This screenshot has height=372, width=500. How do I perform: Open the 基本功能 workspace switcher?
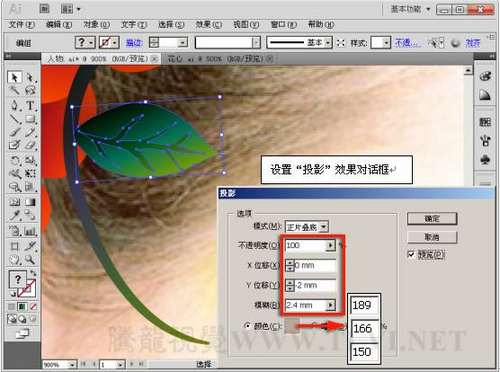(x=410, y=9)
